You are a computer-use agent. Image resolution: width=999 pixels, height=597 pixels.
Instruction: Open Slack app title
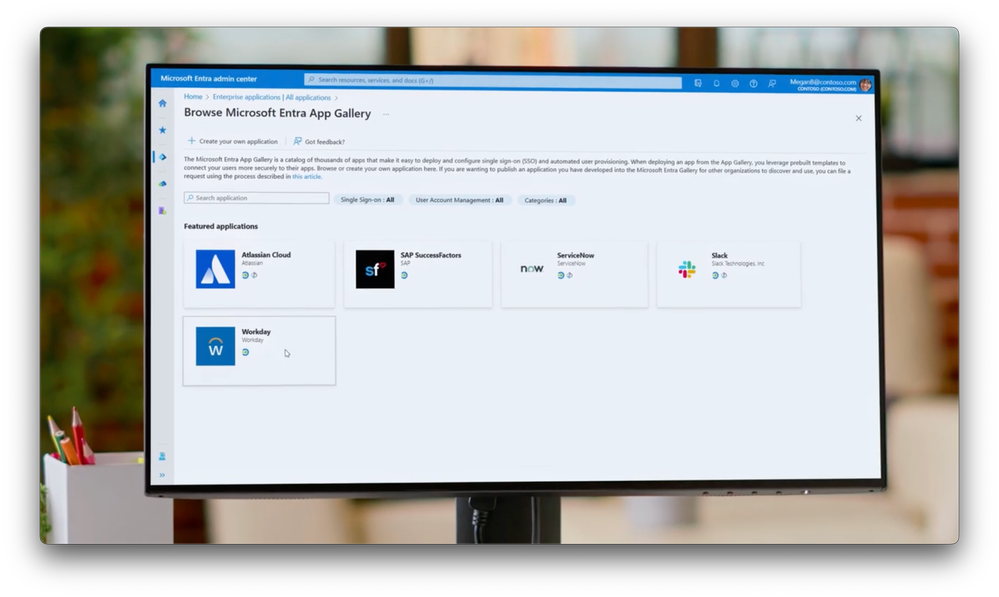(x=719, y=255)
